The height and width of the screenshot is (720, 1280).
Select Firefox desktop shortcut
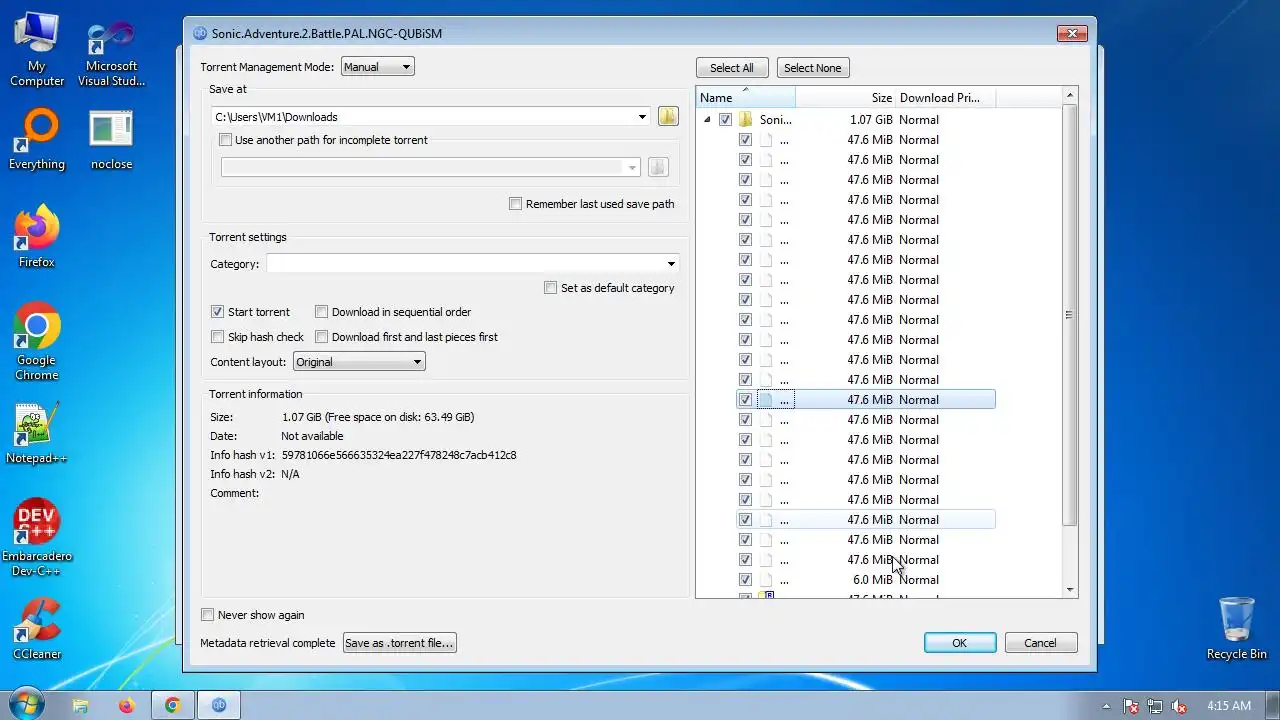click(x=37, y=237)
